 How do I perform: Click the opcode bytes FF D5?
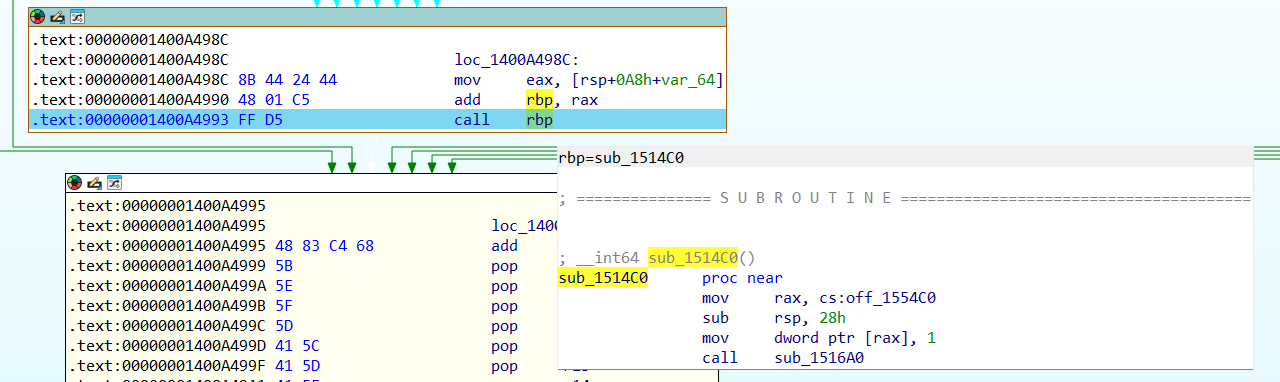(261, 120)
